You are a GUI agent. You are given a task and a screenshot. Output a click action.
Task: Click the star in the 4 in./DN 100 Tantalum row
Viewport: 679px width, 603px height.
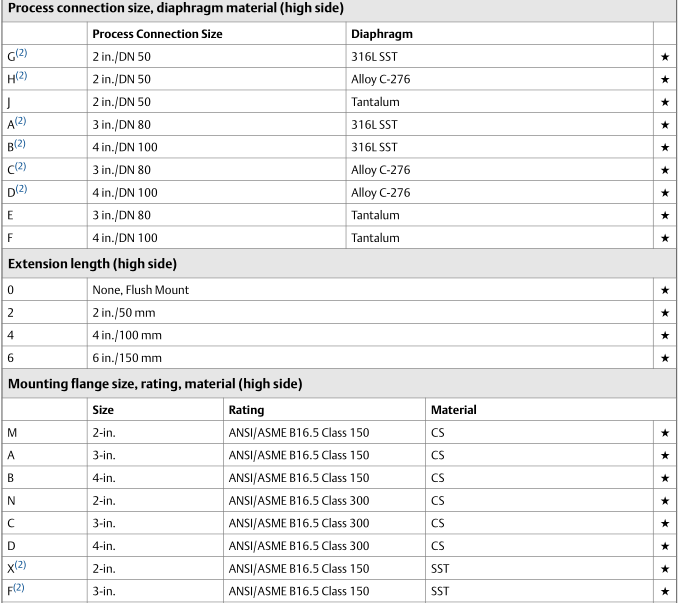(665, 238)
